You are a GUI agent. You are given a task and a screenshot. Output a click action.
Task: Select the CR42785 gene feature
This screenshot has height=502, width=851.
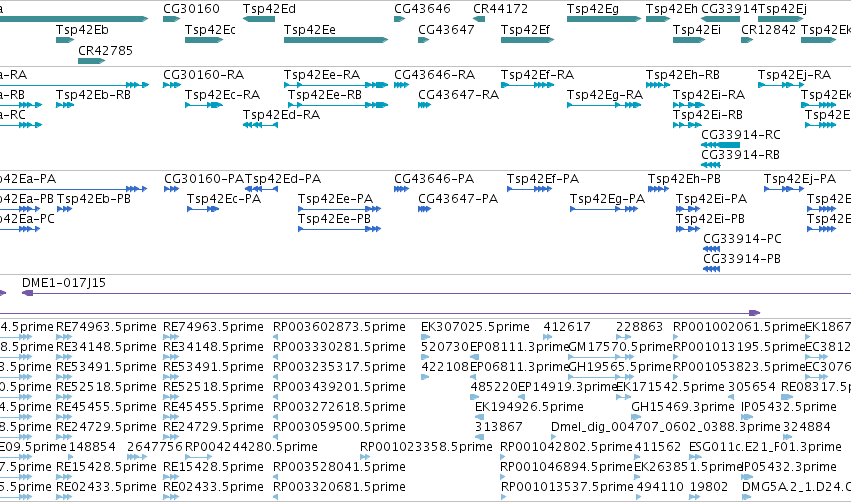[92, 61]
